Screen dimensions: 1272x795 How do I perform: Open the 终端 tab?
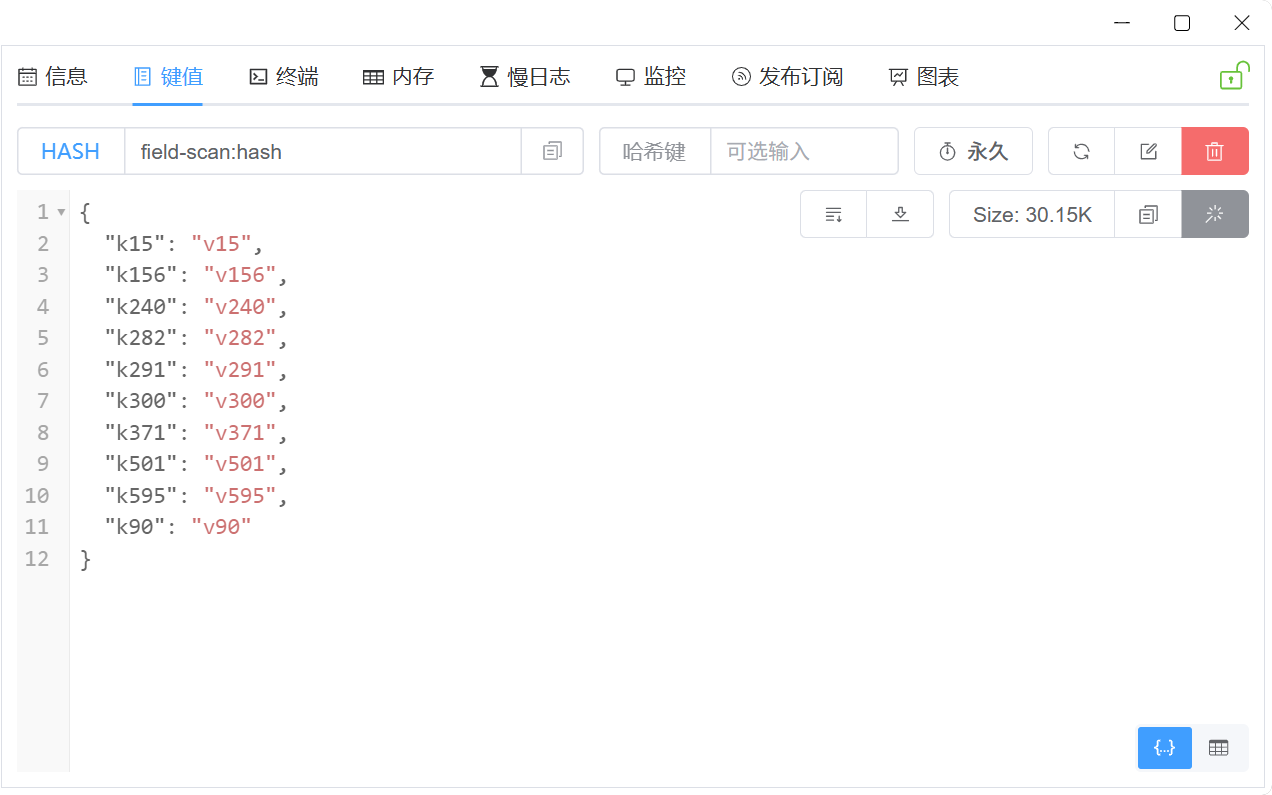click(284, 76)
